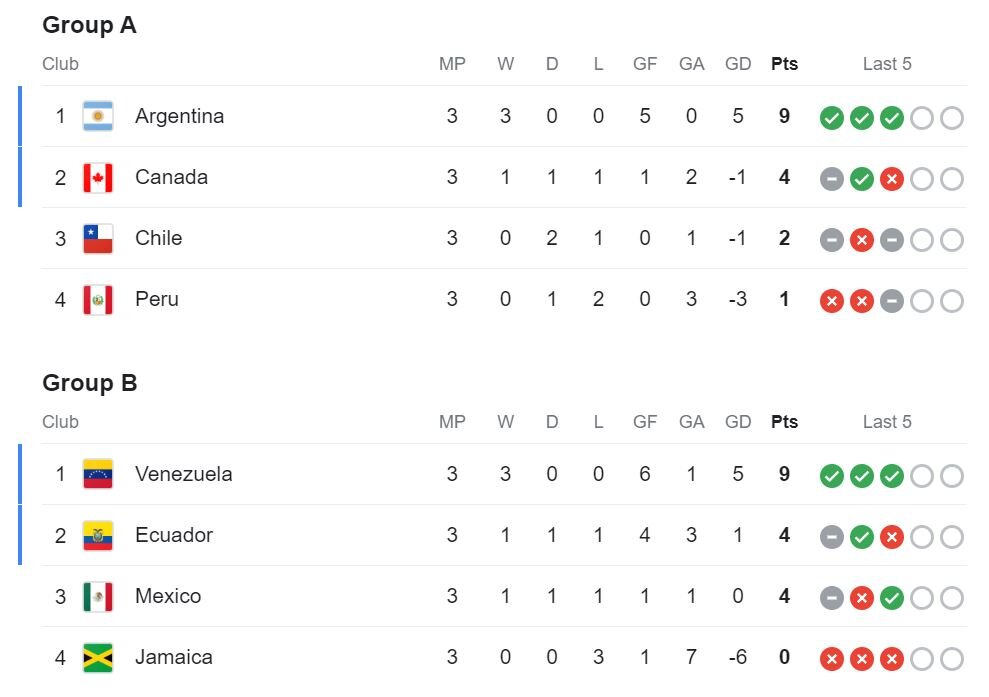Click Jamaica's first red loss icon
The width and height of the screenshot is (989, 697).
tap(831, 659)
